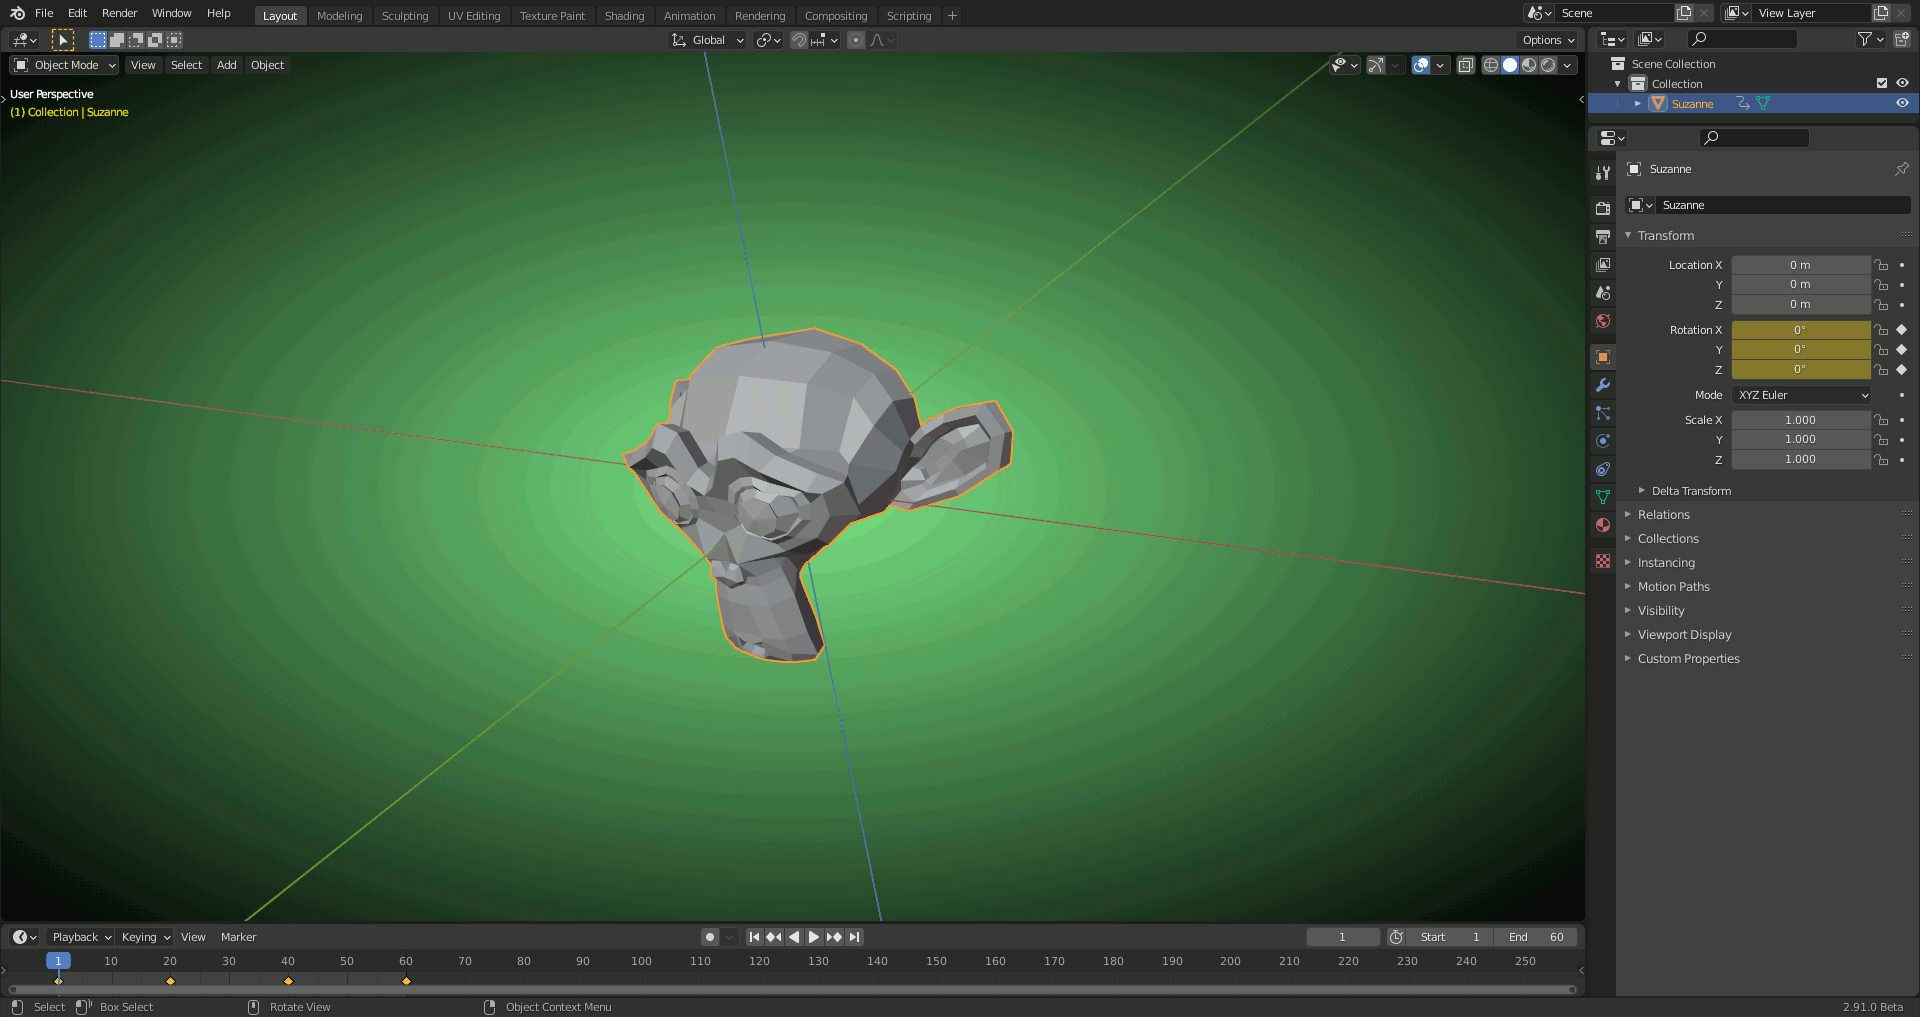This screenshot has width=1920, height=1017.
Task: Open the Object Mode dropdown
Action: [65, 65]
